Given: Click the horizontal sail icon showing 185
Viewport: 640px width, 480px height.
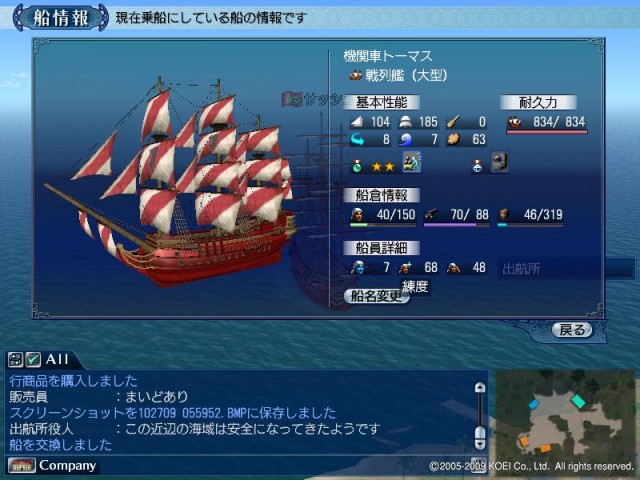Looking at the screenshot, I should [405, 122].
